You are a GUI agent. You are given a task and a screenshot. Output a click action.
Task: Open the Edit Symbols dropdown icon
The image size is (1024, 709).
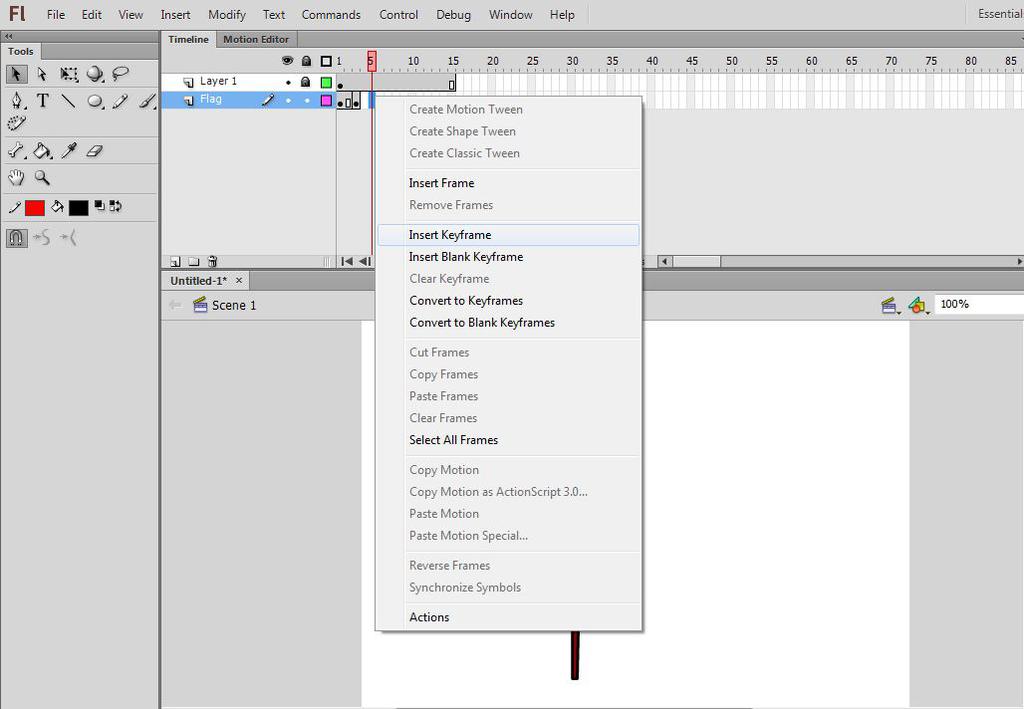[x=918, y=305]
